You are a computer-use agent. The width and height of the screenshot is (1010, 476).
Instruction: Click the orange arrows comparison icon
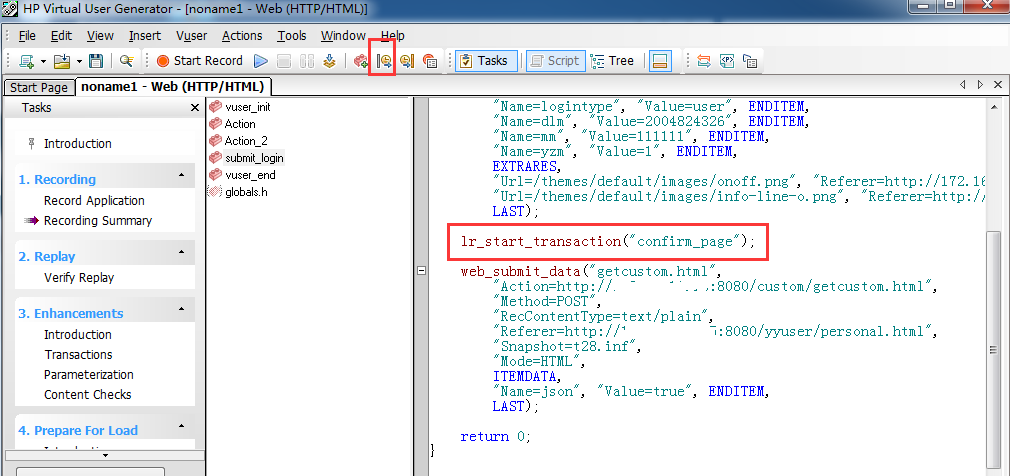704,61
